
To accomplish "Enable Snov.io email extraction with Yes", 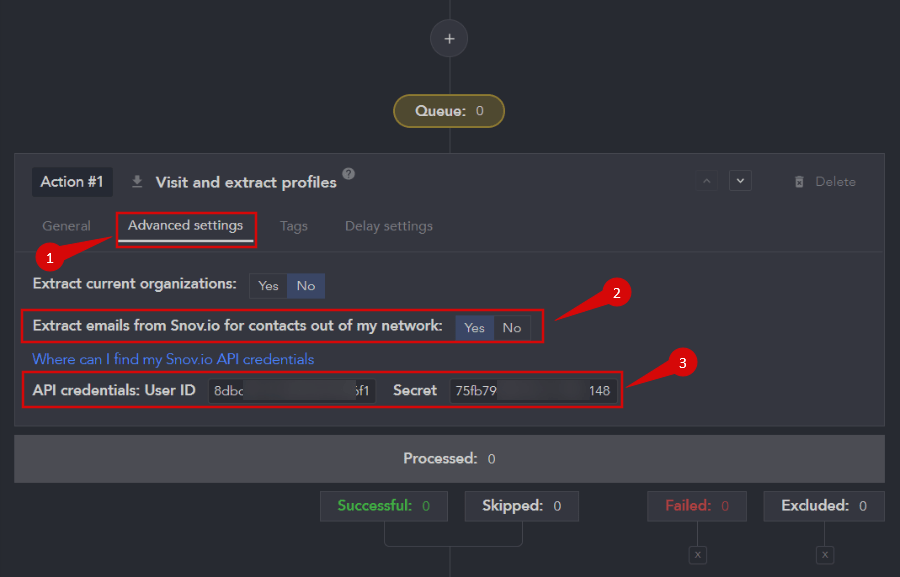I will pyautogui.click(x=474, y=328).
